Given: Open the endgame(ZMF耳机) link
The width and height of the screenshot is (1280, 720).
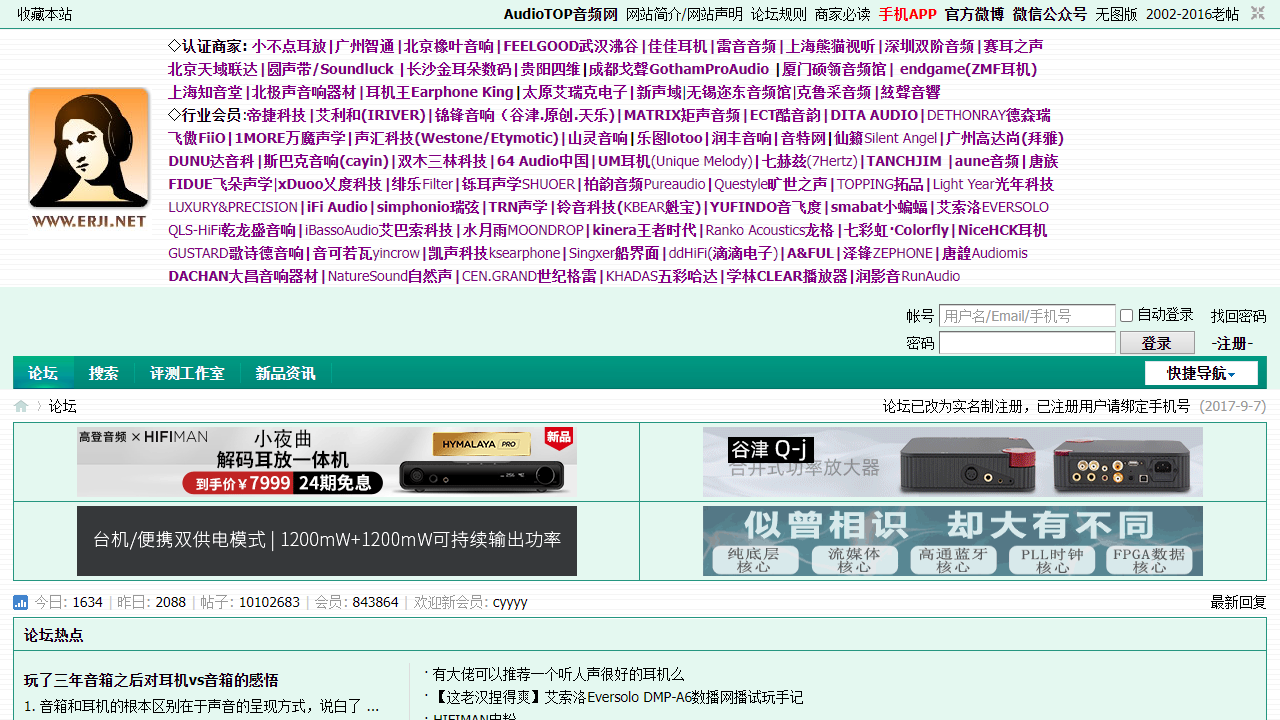Looking at the screenshot, I should pos(968,69).
